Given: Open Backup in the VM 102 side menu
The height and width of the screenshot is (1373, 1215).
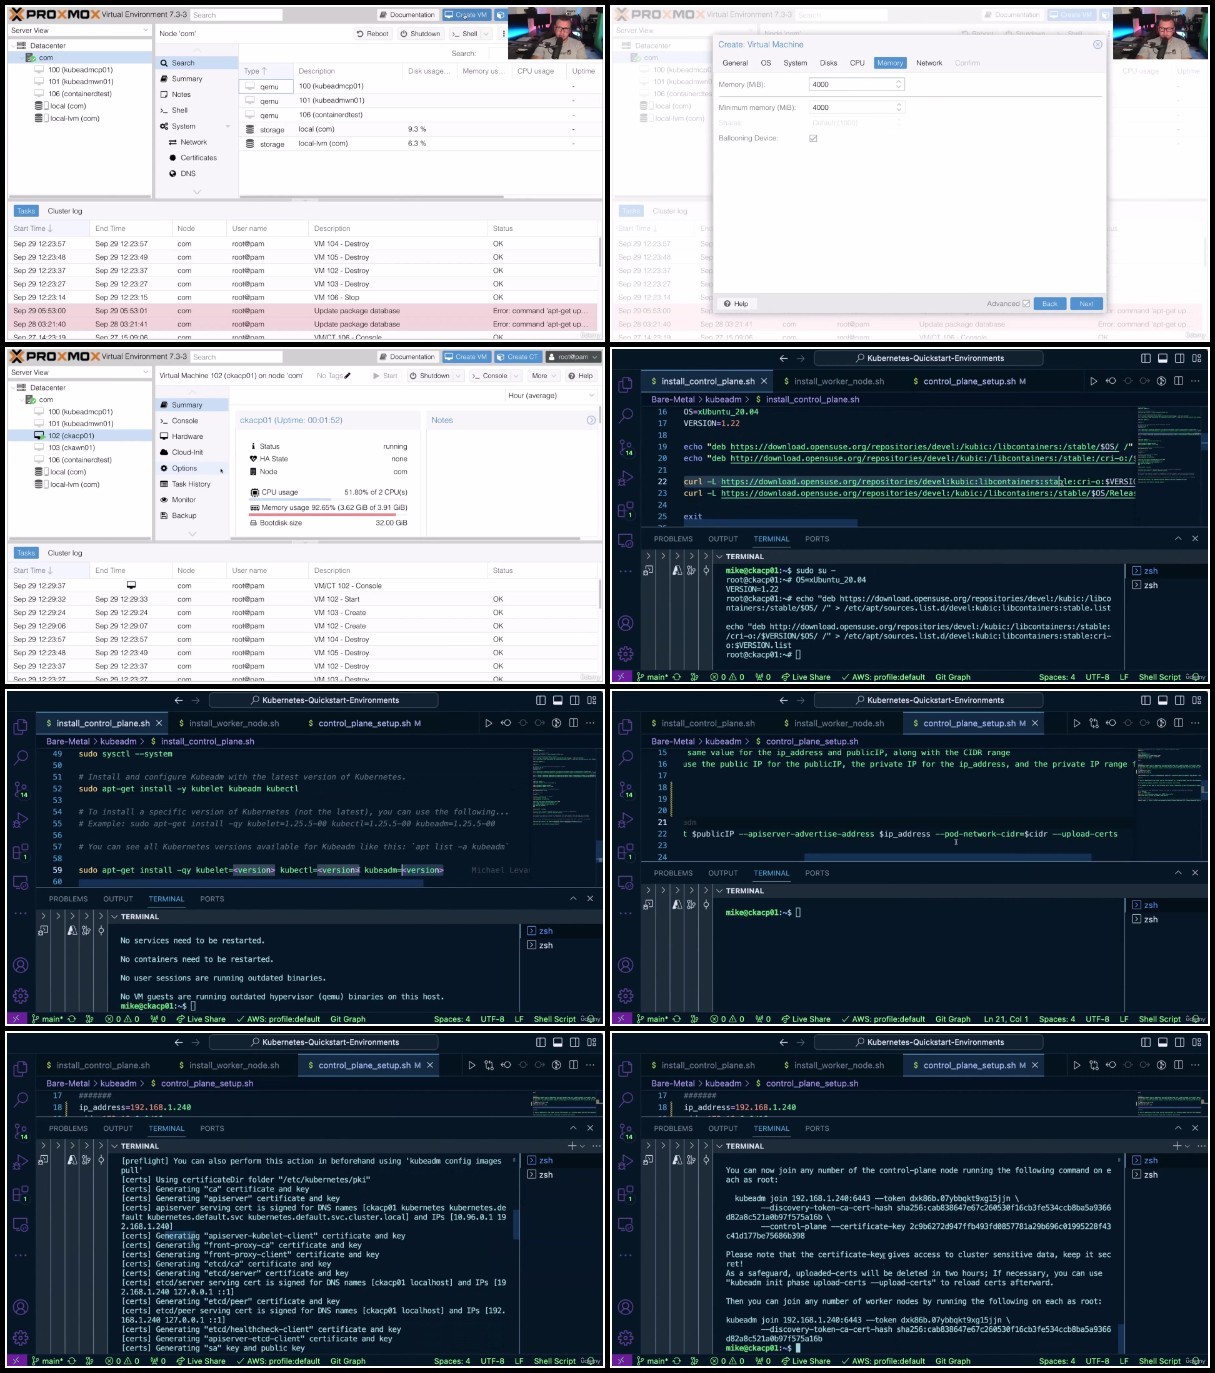Looking at the screenshot, I should 193,516.
